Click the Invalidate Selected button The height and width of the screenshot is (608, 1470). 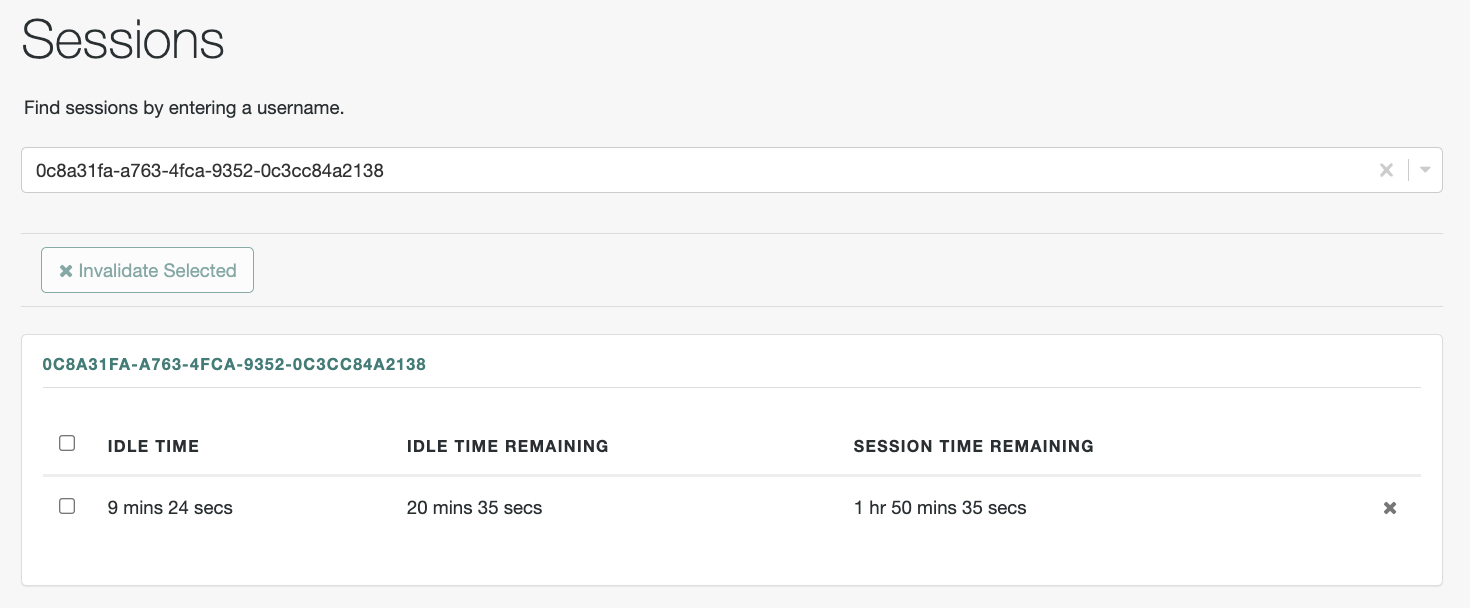click(147, 270)
